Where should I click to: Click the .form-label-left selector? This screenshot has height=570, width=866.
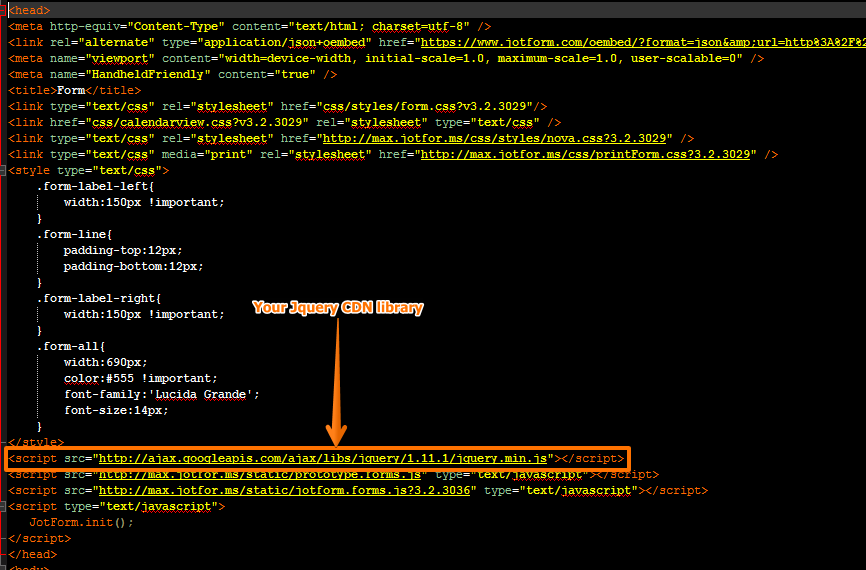tap(94, 186)
